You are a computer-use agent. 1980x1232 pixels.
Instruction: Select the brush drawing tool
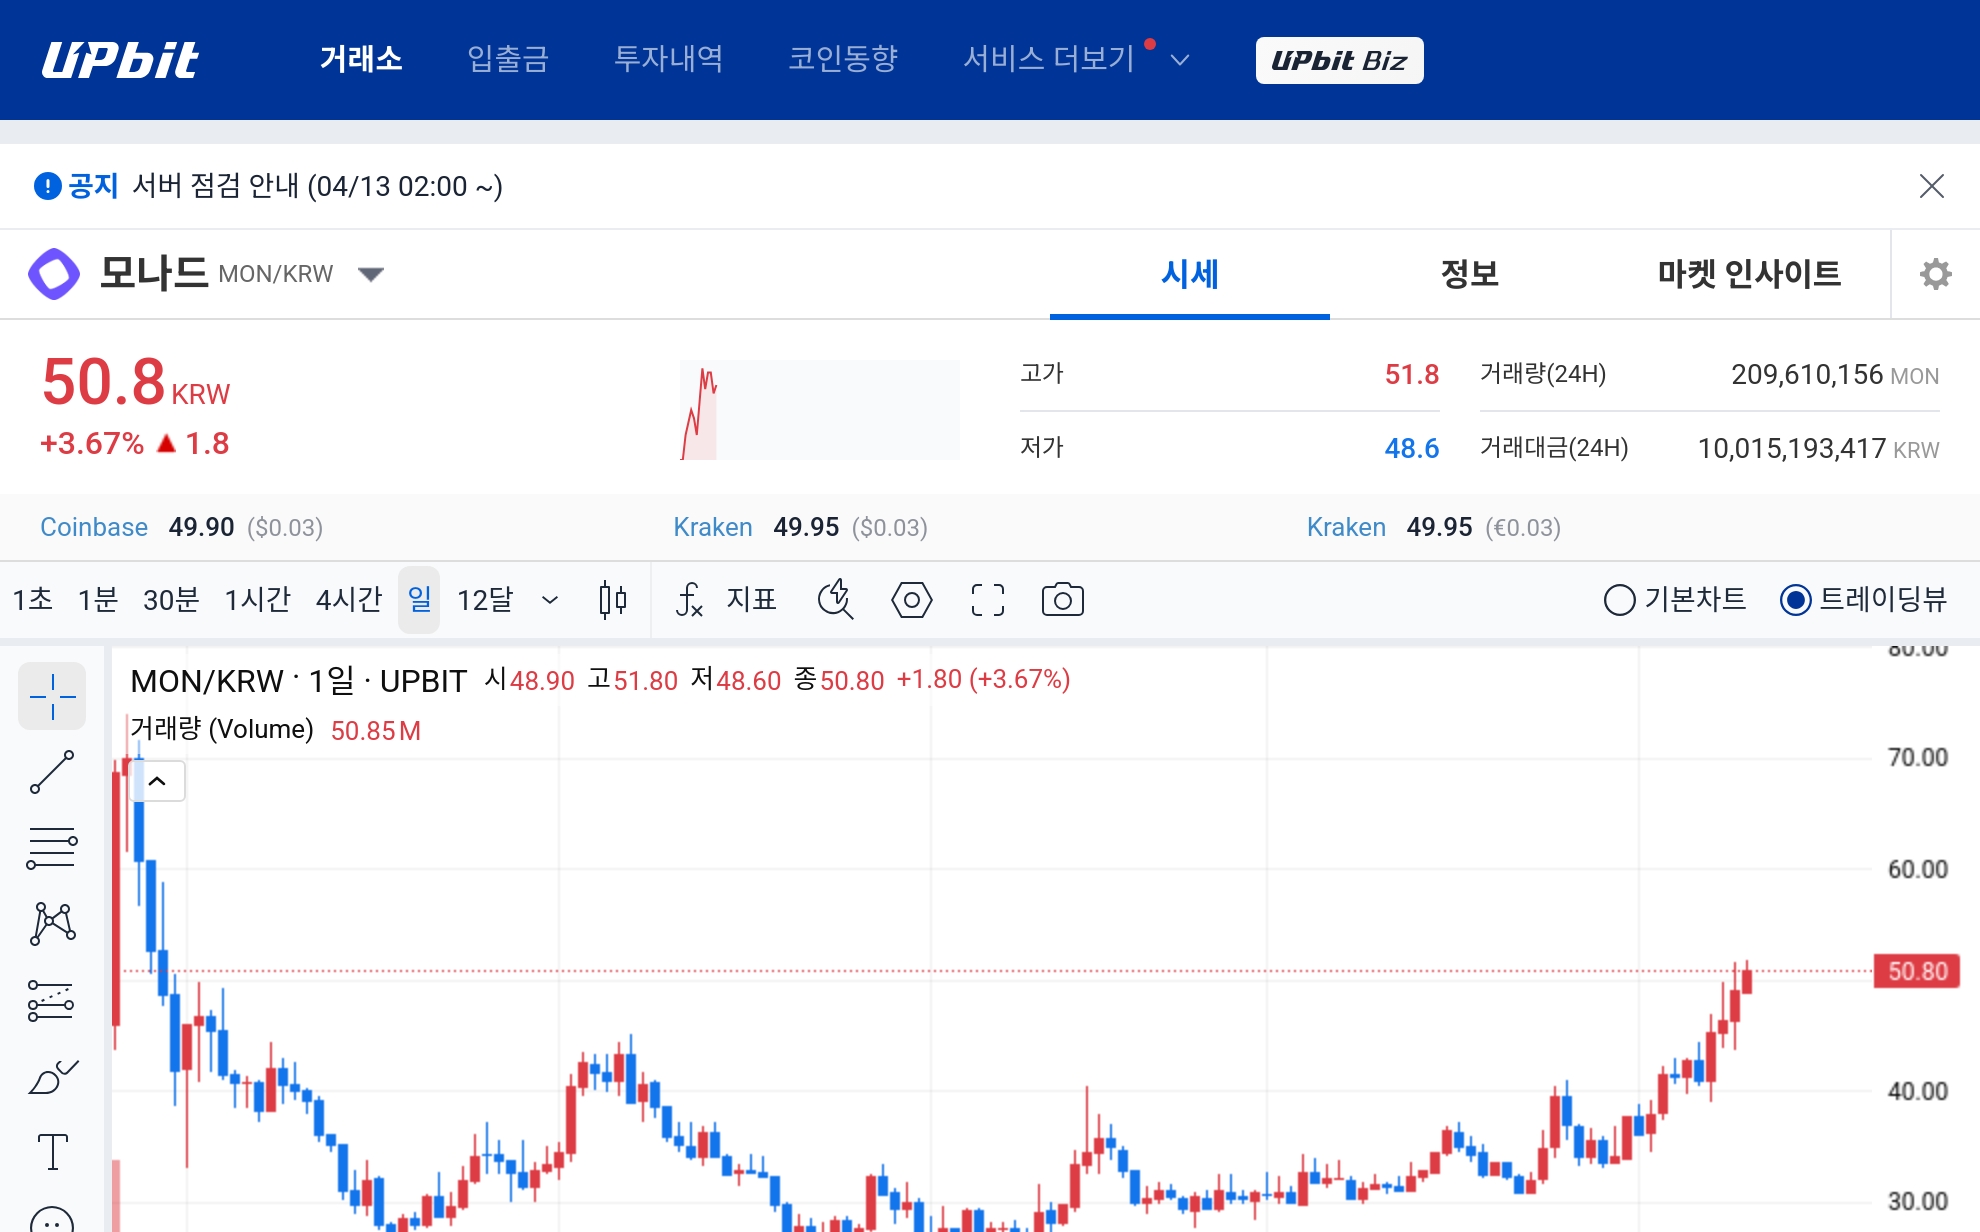coord(52,1077)
